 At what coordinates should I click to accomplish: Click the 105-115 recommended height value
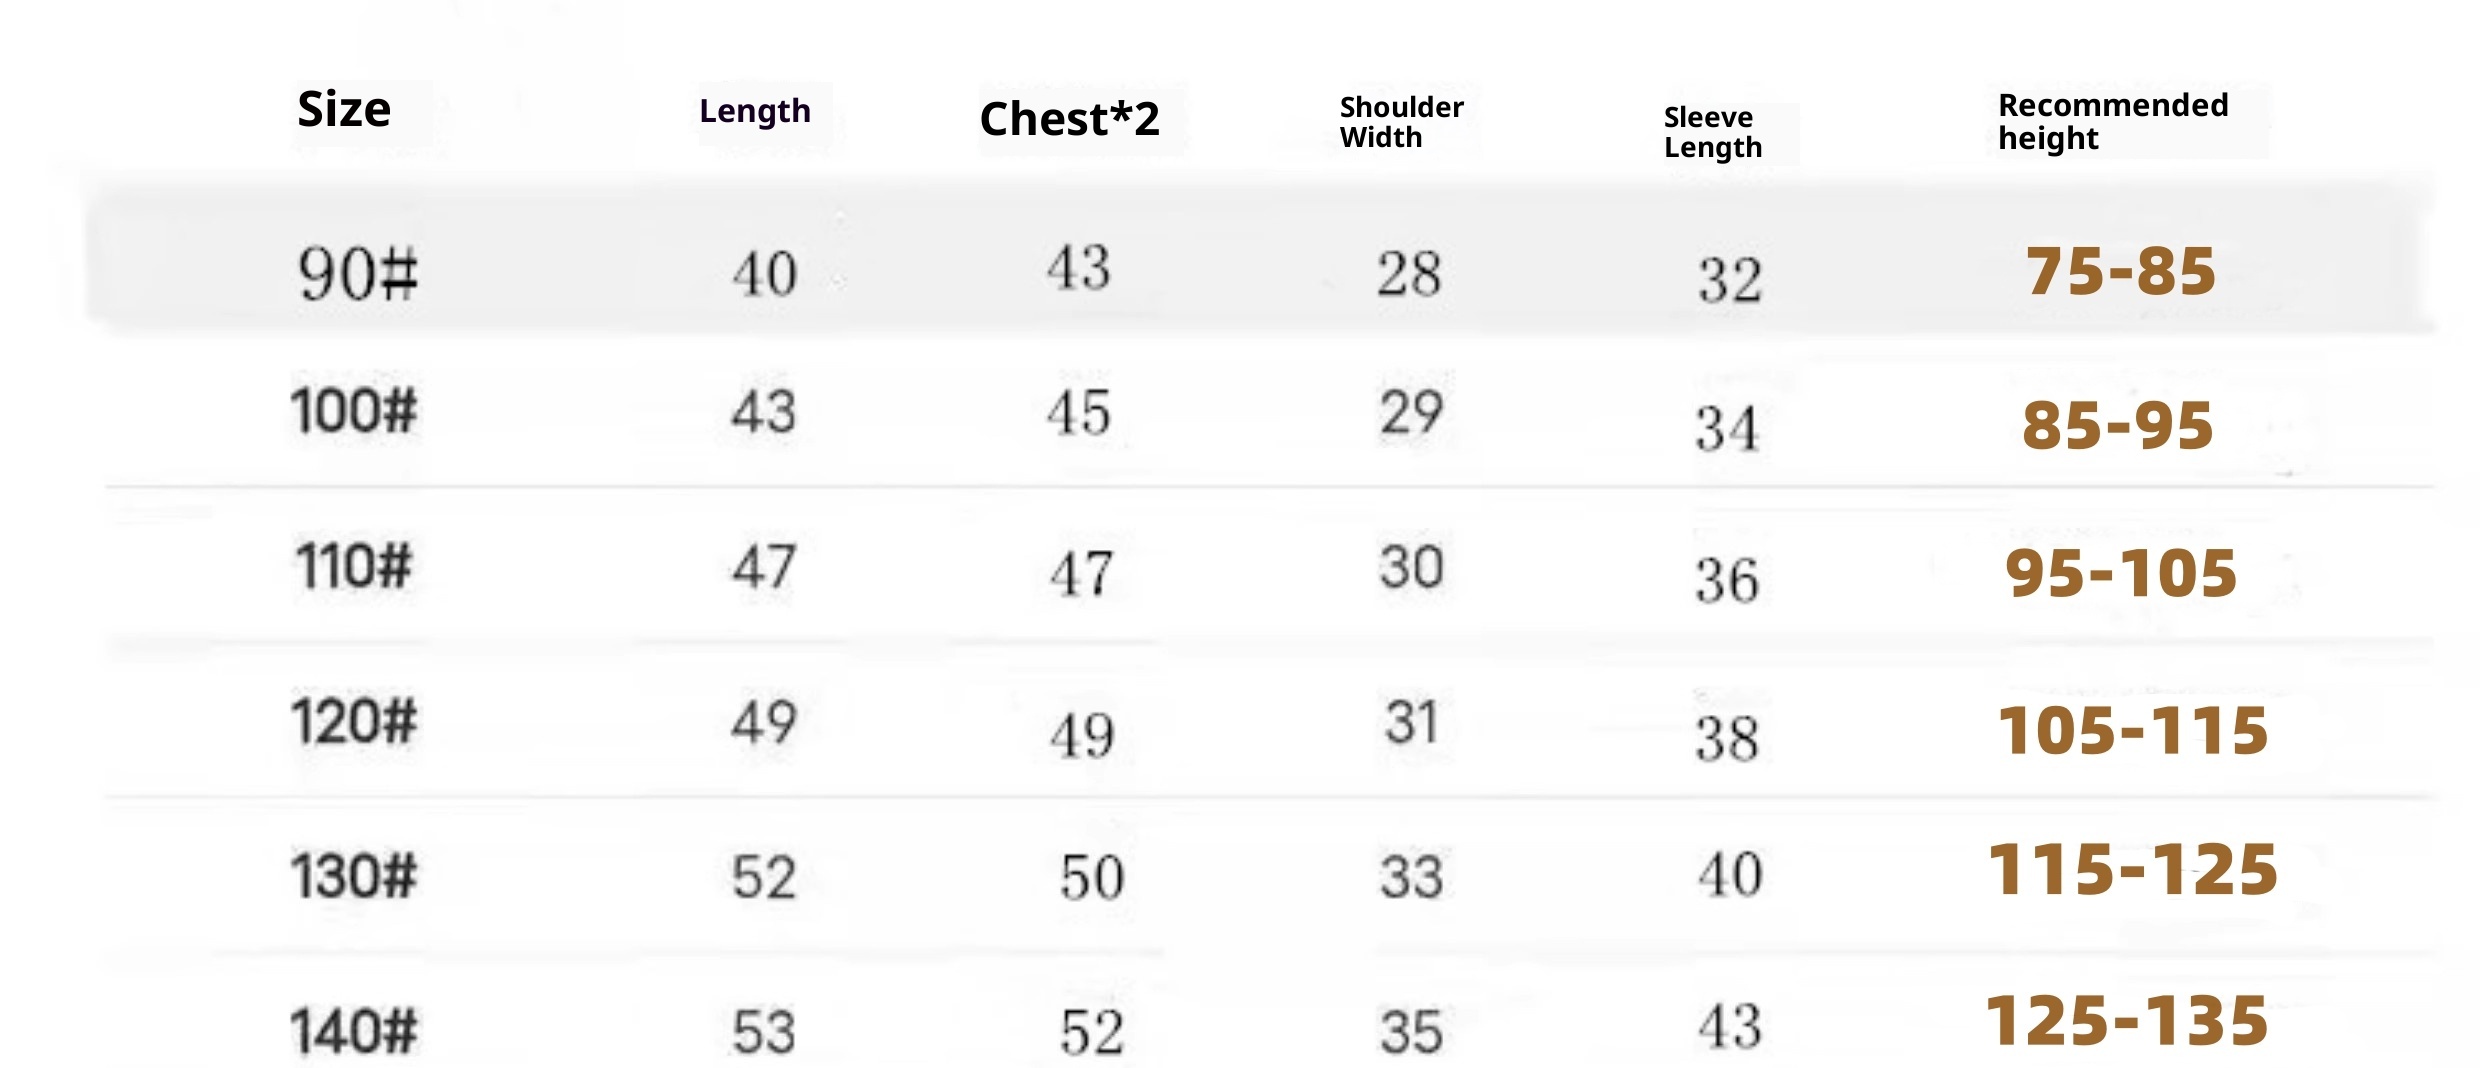coord(2132,730)
